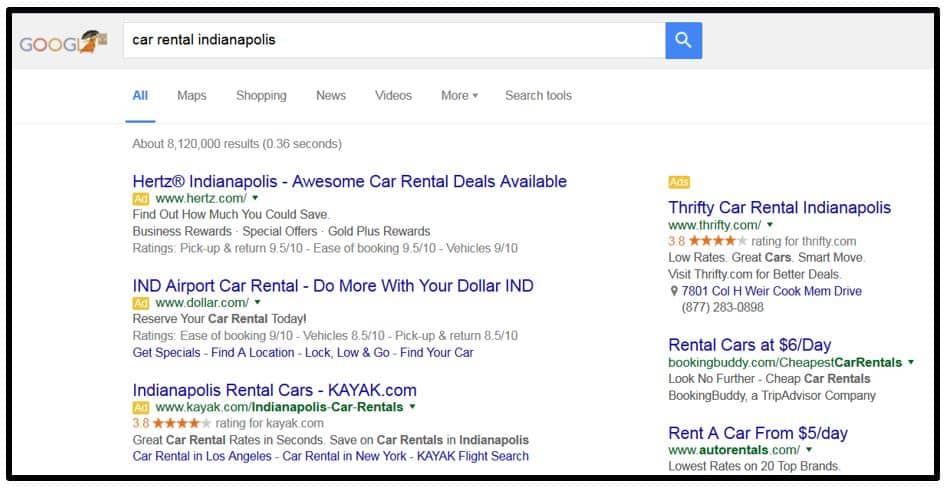Click KAYAK Flight Search sitelink
The image size is (948, 488).
tap(473, 456)
